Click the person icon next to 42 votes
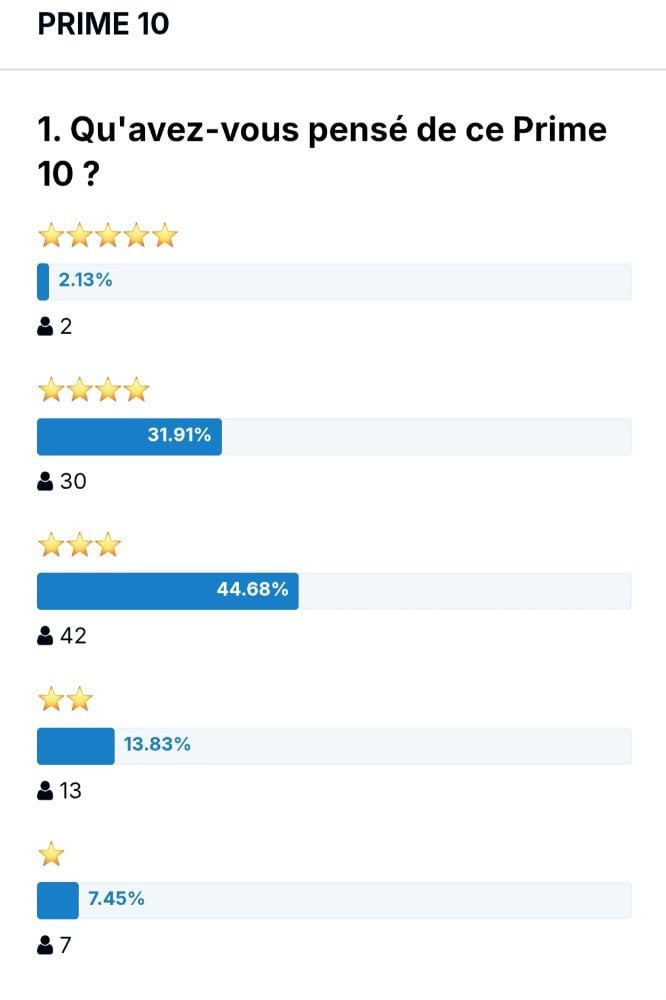This screenshot has height=1000, width=666. click(x=45, y=635)
